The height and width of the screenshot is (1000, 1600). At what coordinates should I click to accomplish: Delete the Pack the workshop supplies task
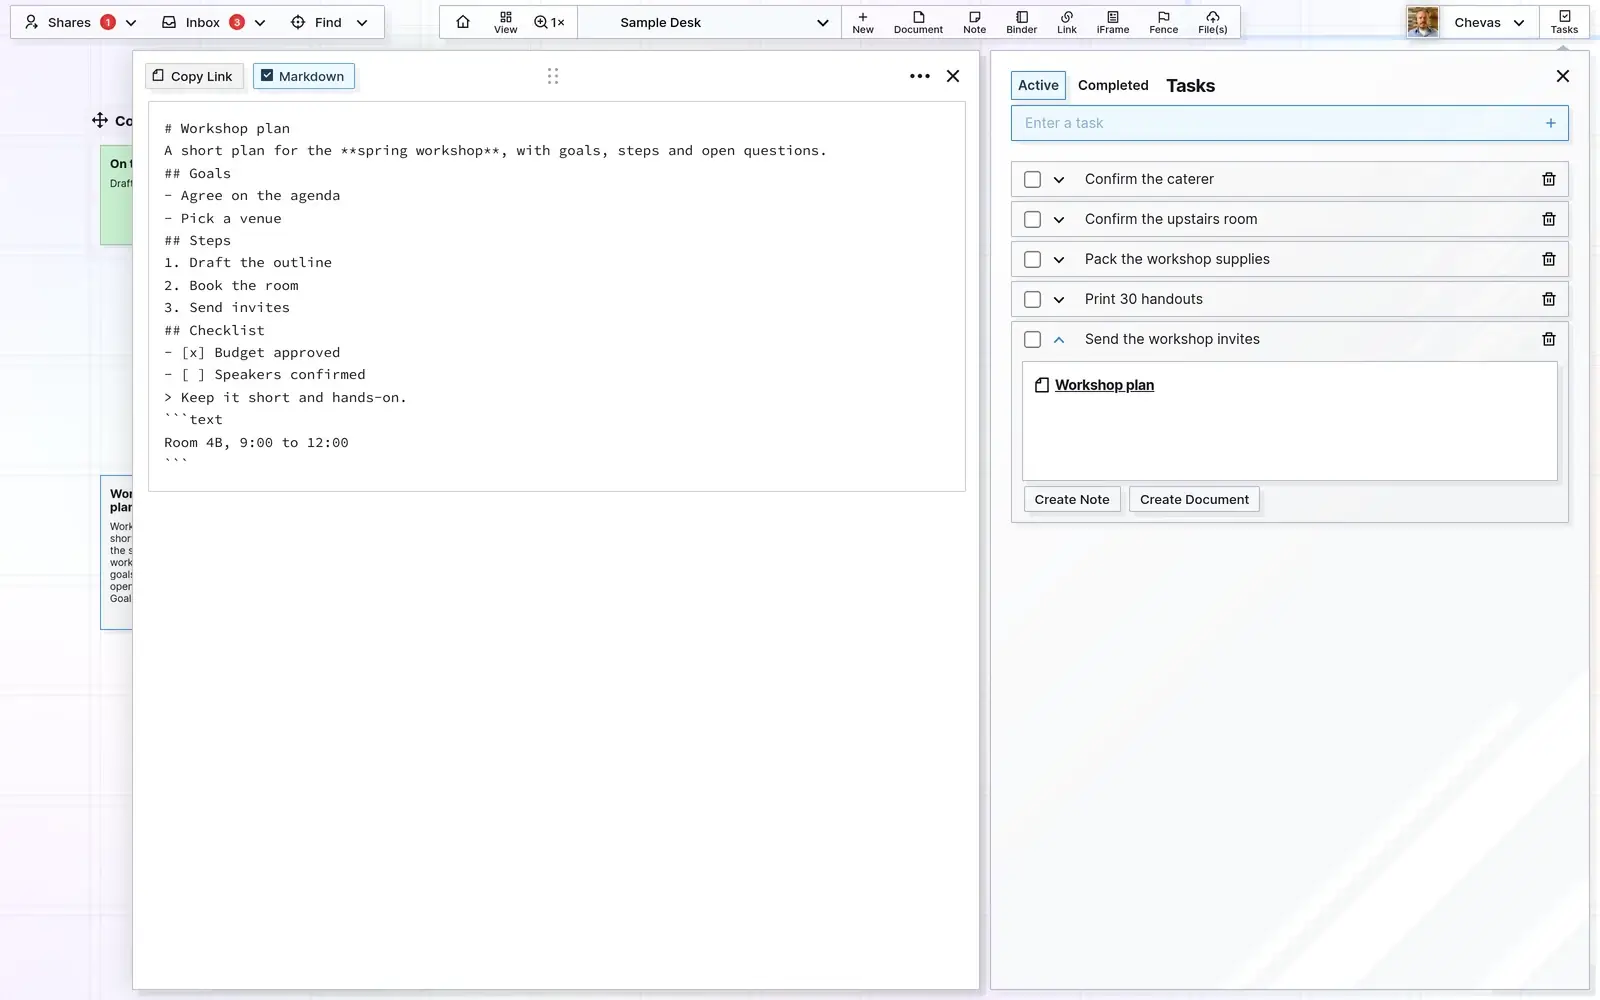(1549, 259)
